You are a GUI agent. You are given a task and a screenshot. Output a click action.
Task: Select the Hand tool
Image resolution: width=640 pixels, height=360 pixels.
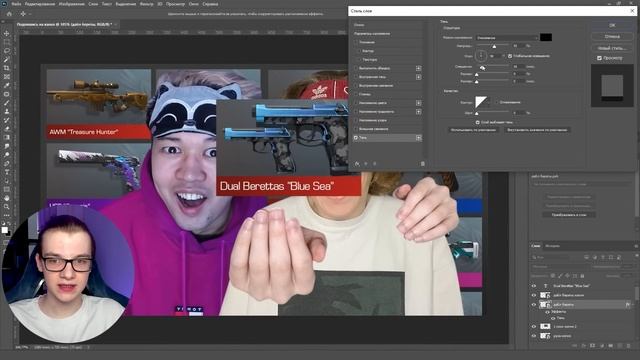coord(7,198)
